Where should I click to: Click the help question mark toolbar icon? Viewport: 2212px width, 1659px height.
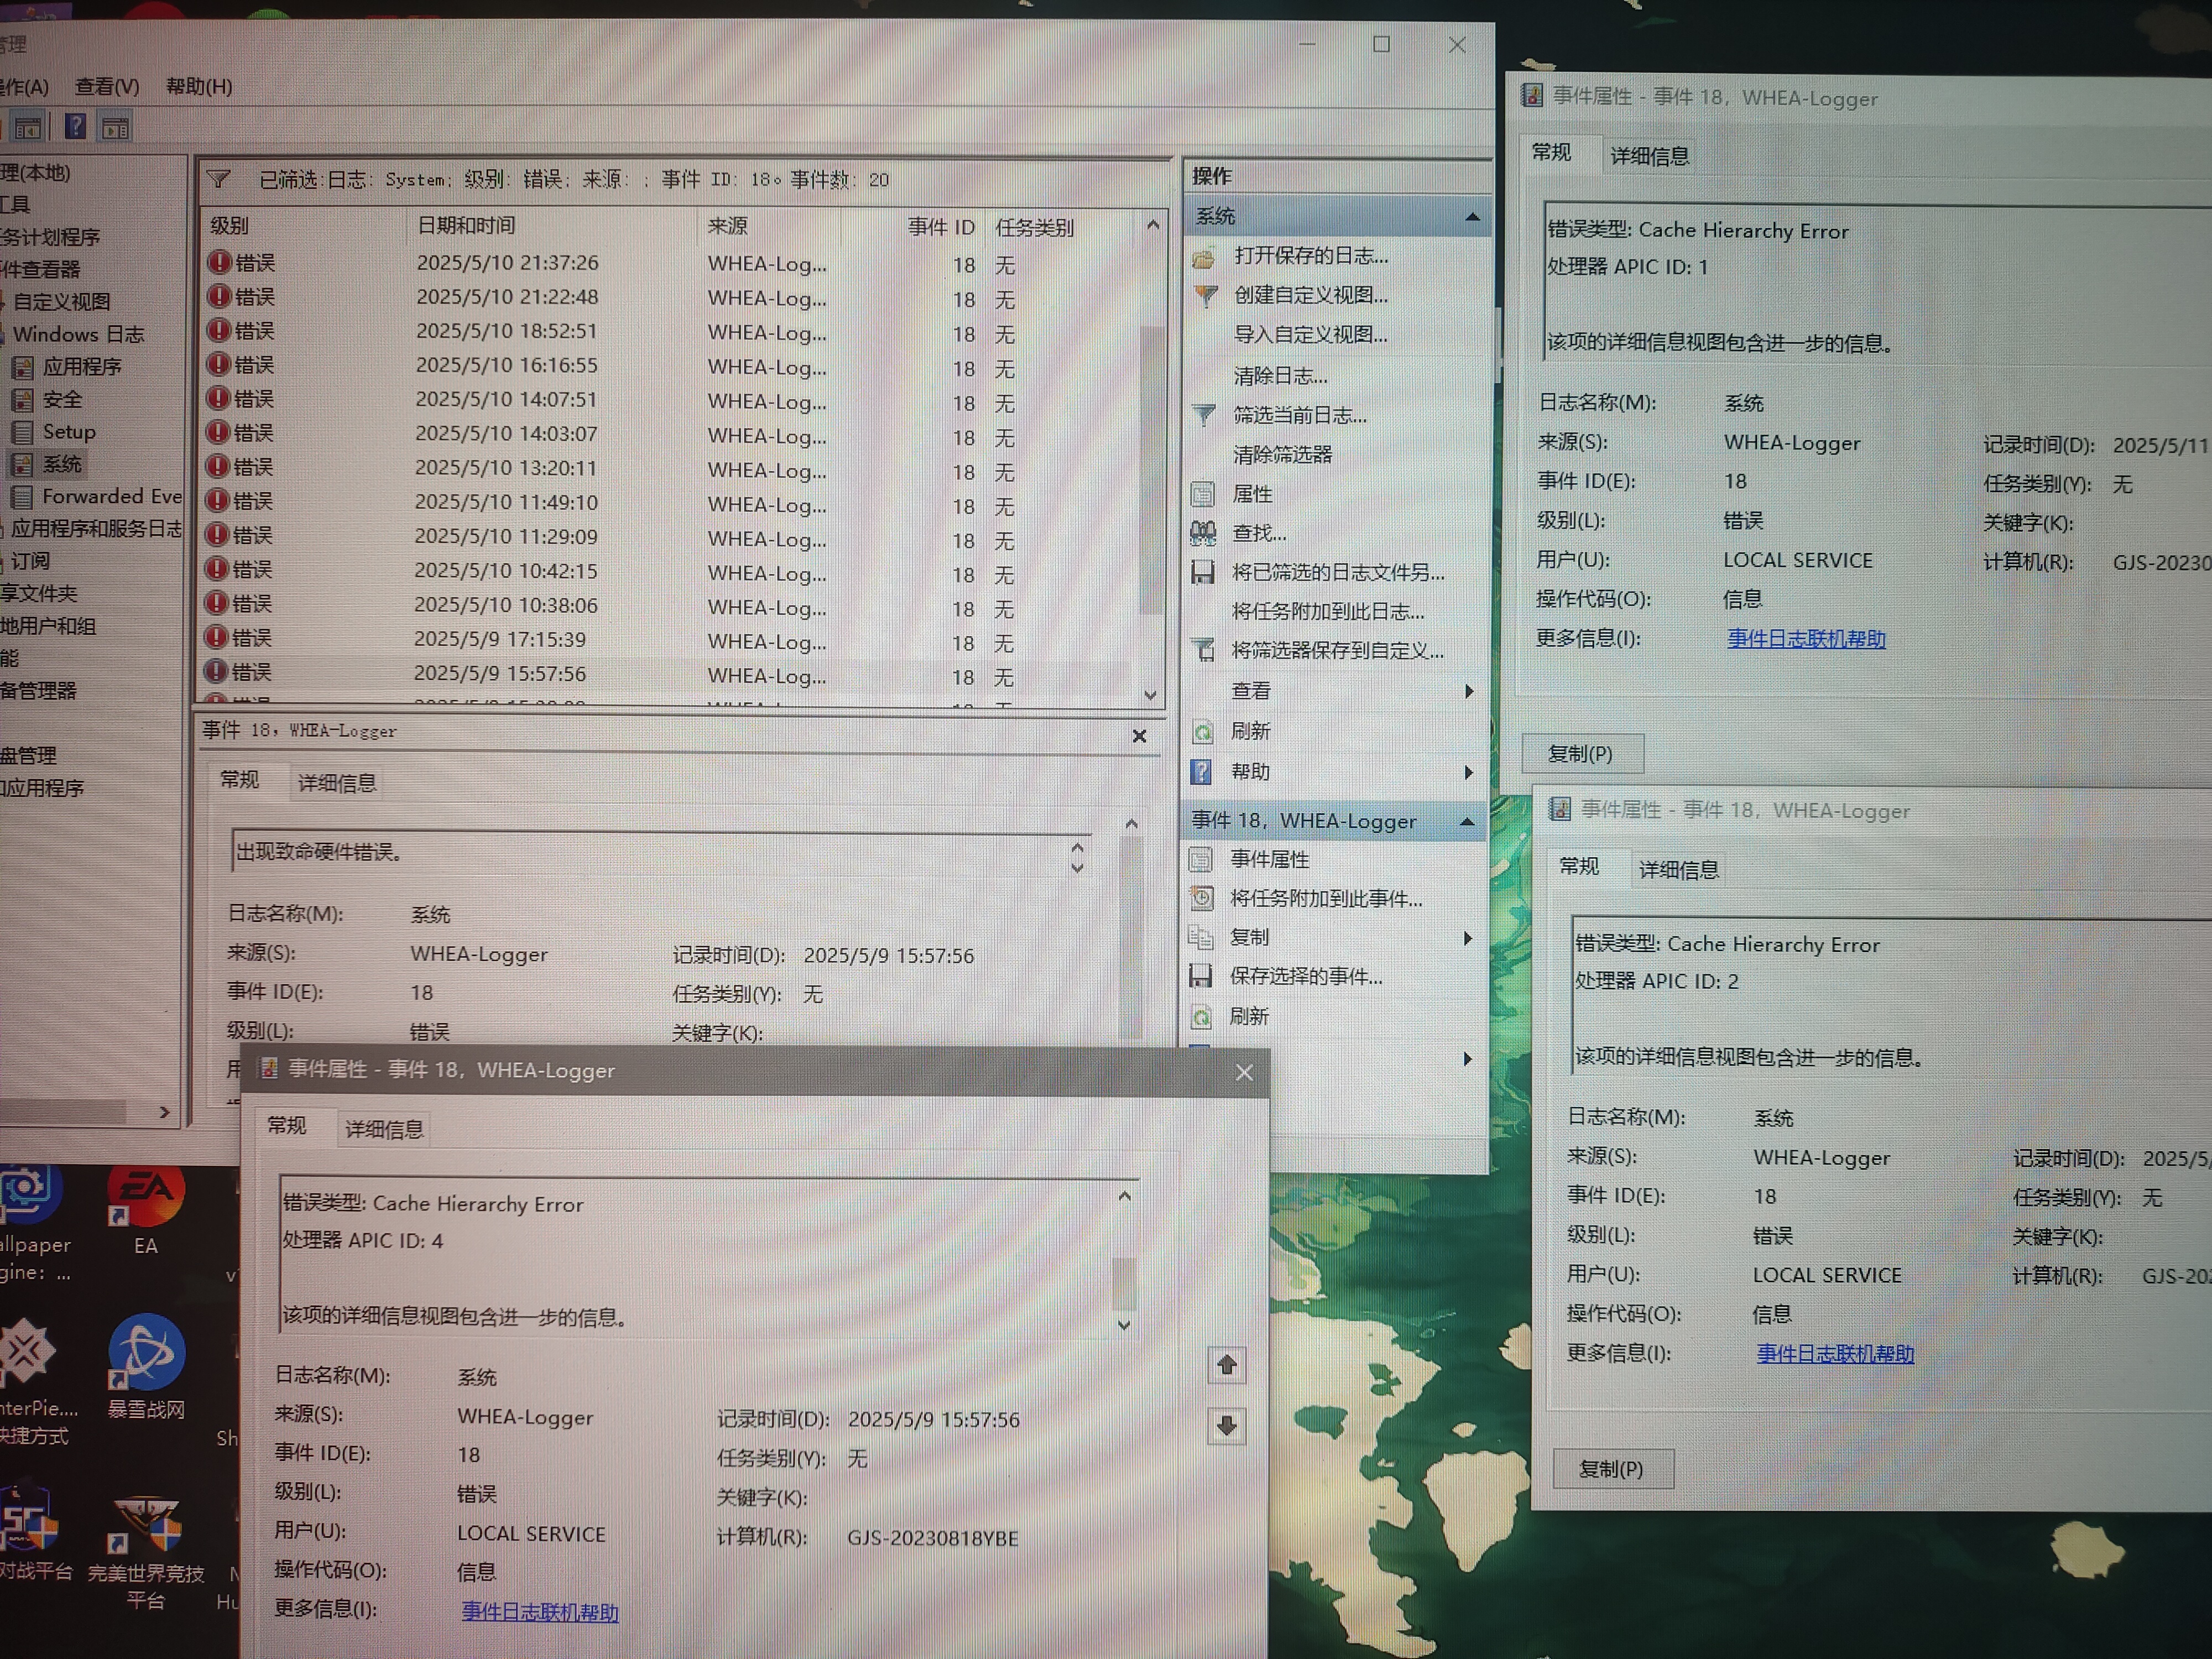(75, 127)
